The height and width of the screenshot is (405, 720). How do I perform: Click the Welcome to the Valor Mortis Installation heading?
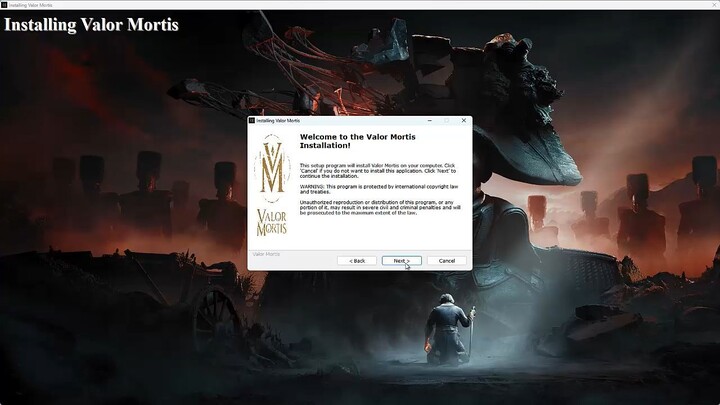point(357,141)
